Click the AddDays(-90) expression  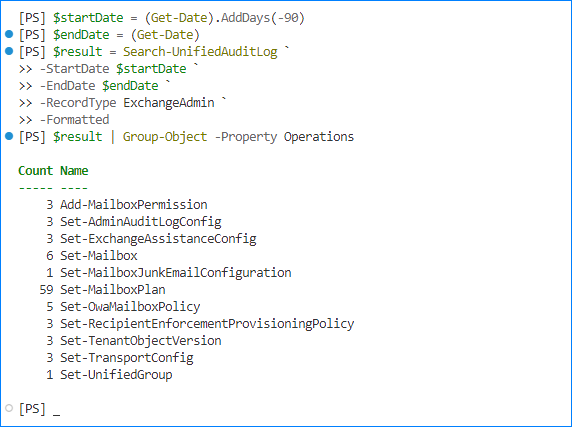(x=263, y=18)
